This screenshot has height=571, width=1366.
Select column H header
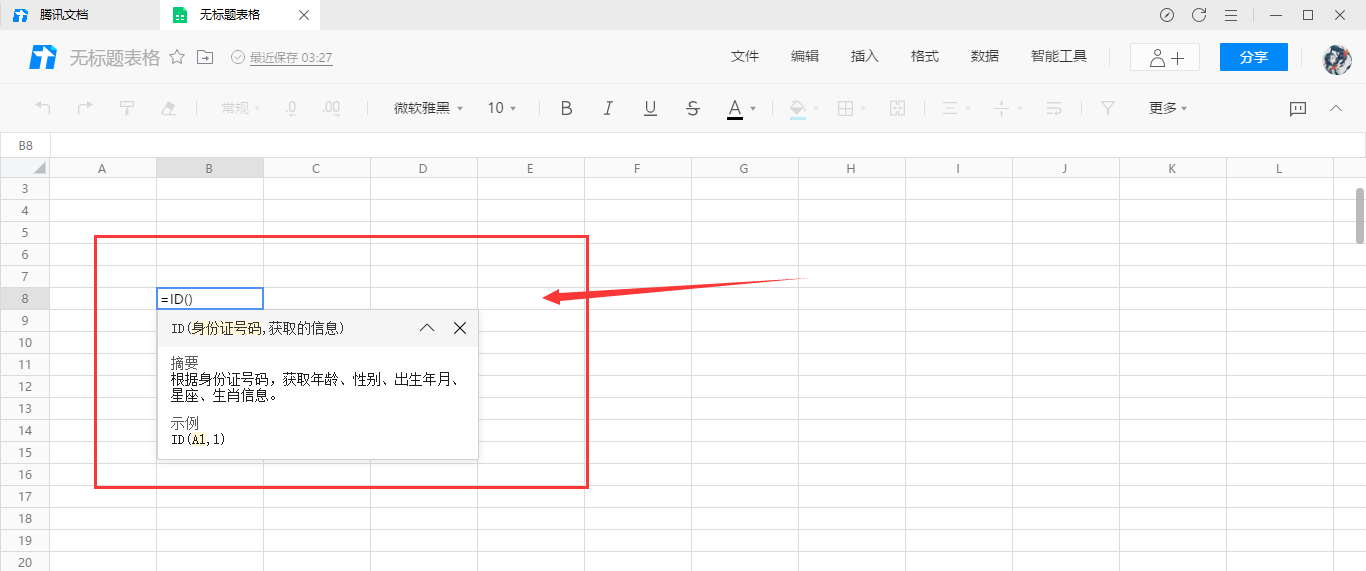(x=851, y=168)
